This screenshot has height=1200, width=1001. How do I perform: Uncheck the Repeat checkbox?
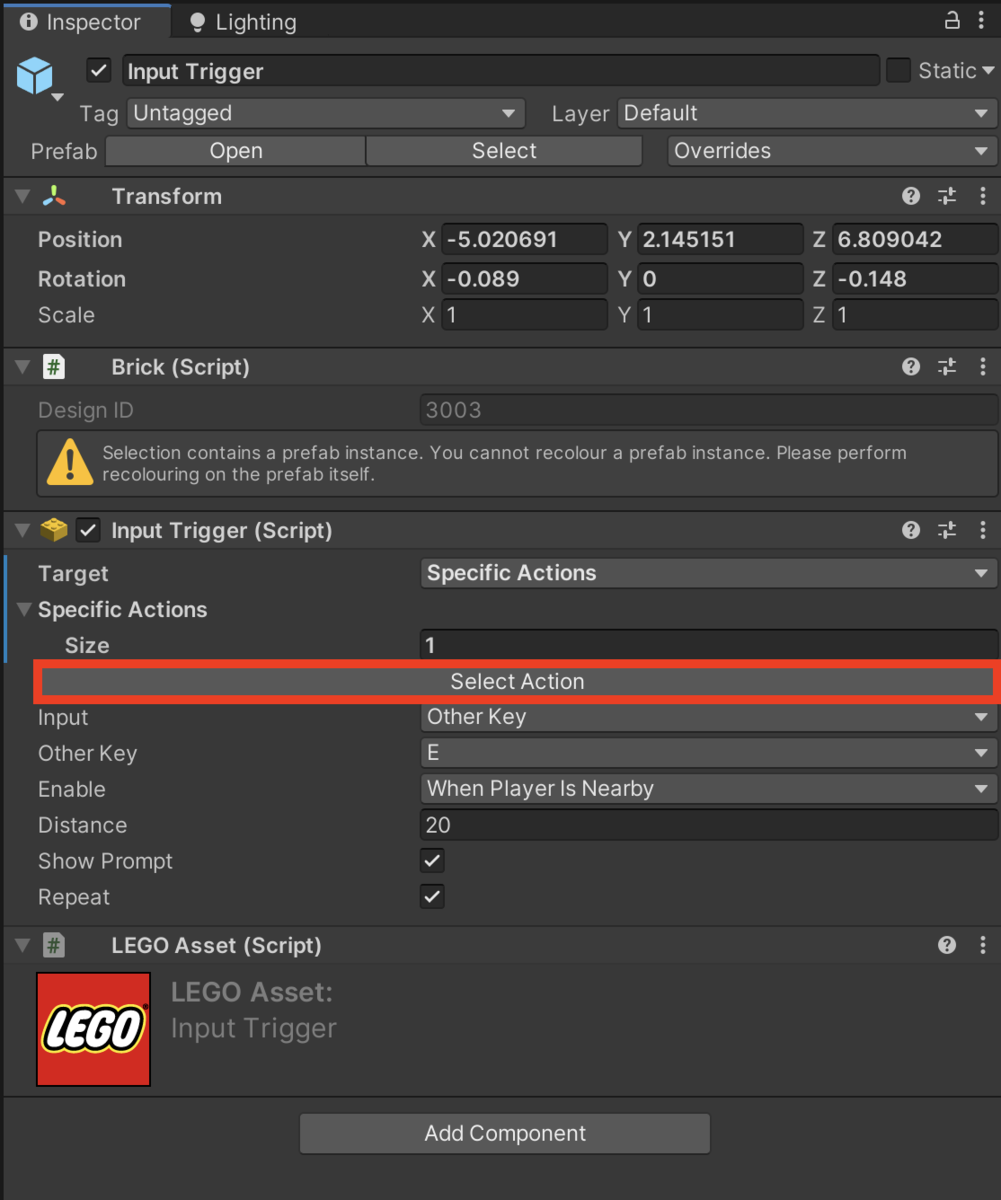(x=432, y=896)
